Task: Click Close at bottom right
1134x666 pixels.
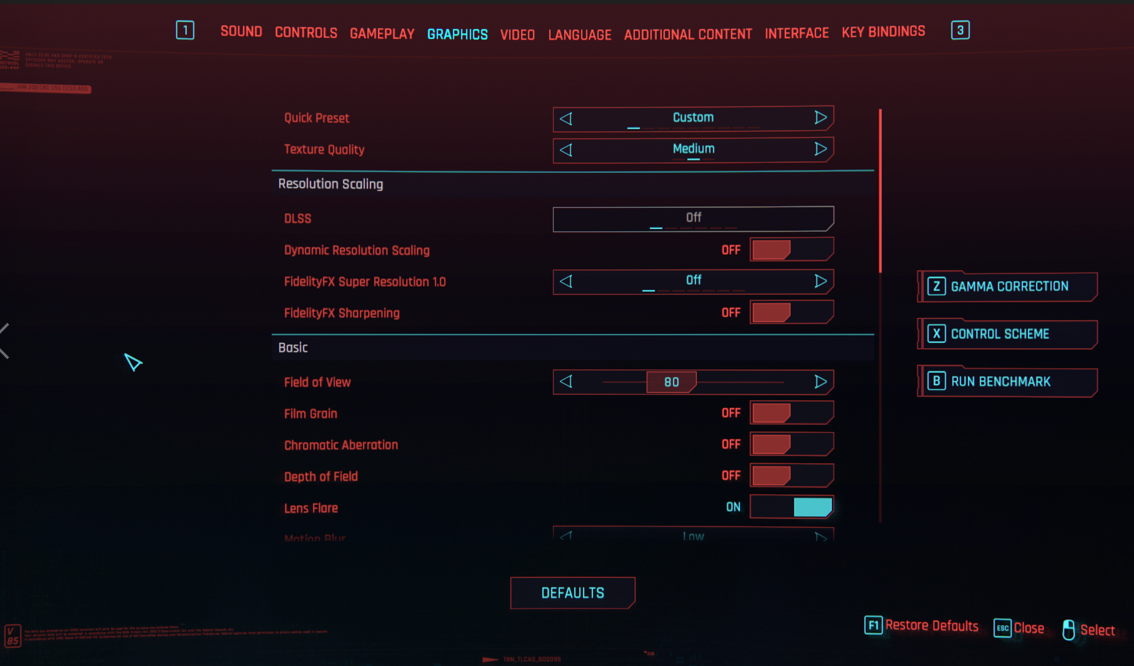Action: click(1028, 629)
